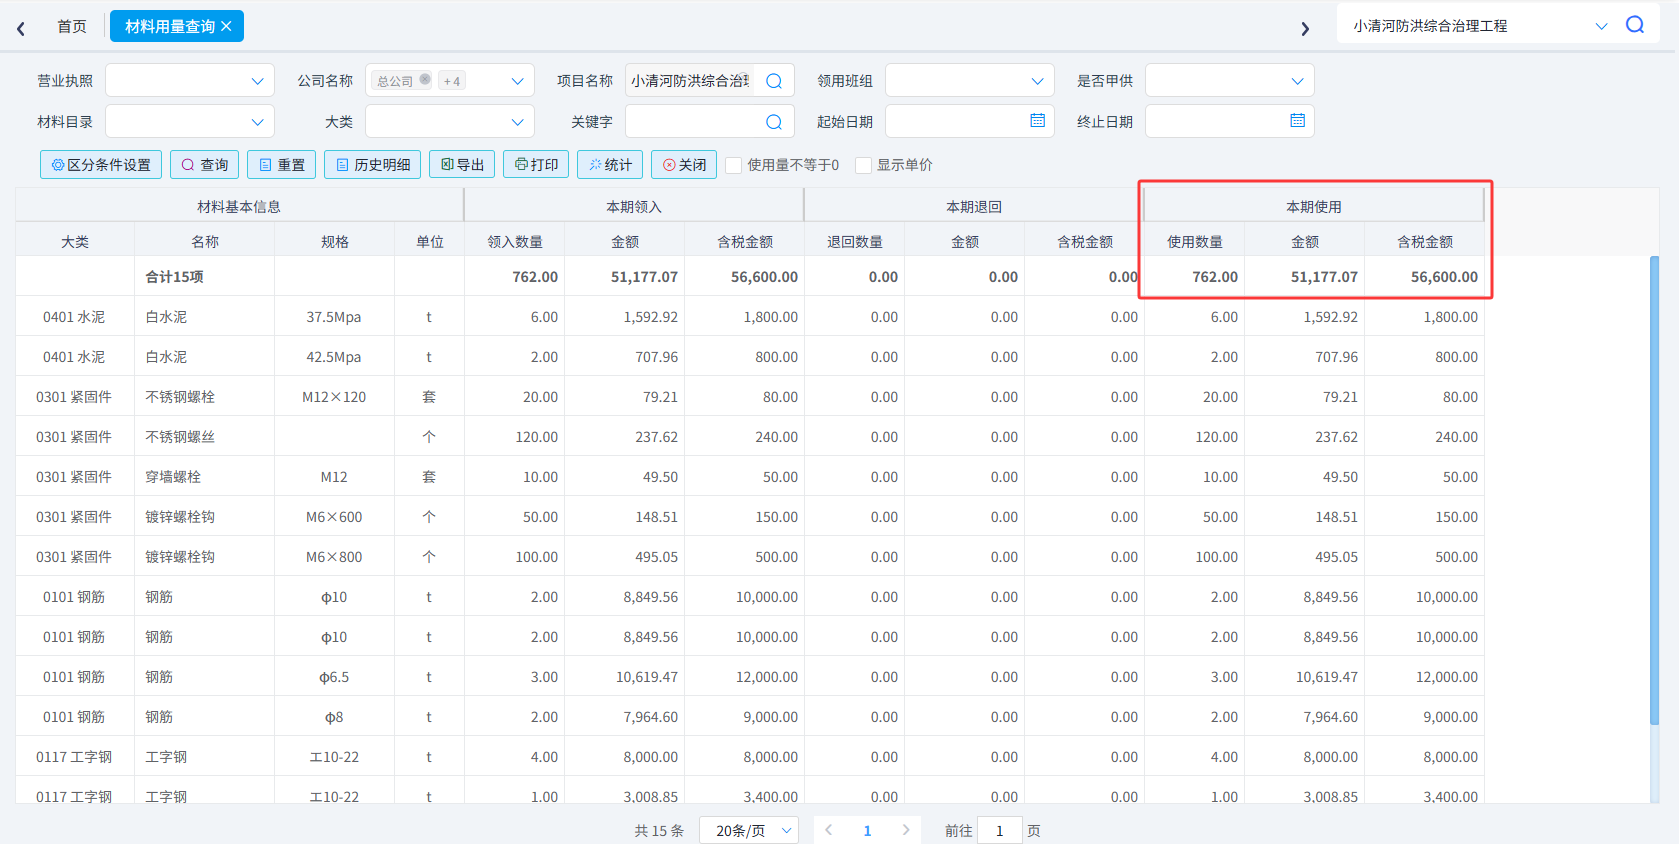Click the 打印 button
The width and height of the screenshot is (1679, 844).
tap(536, 165)
